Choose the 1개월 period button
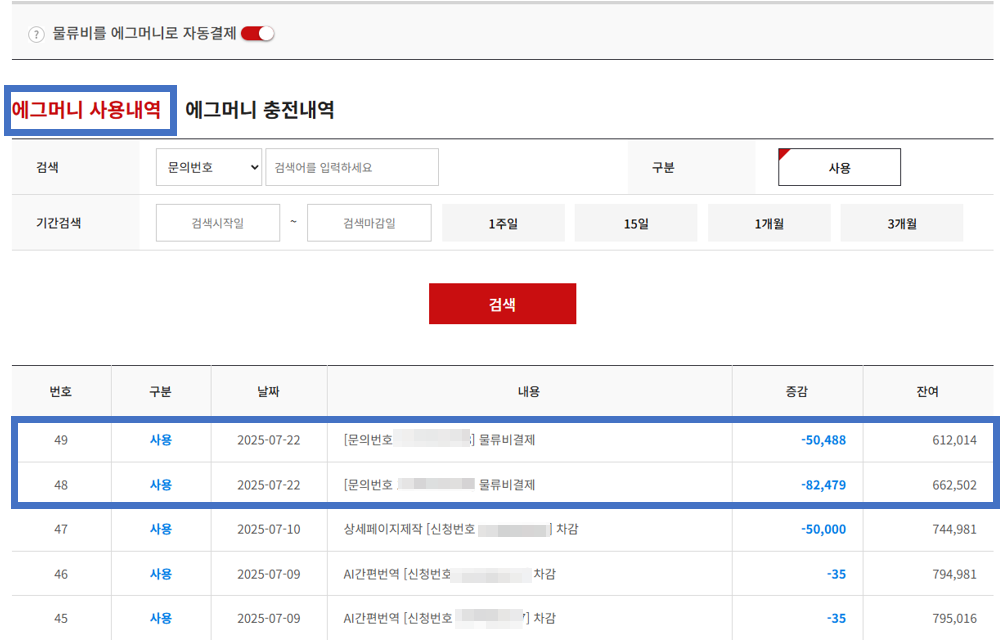 click(x=769, y=223)
